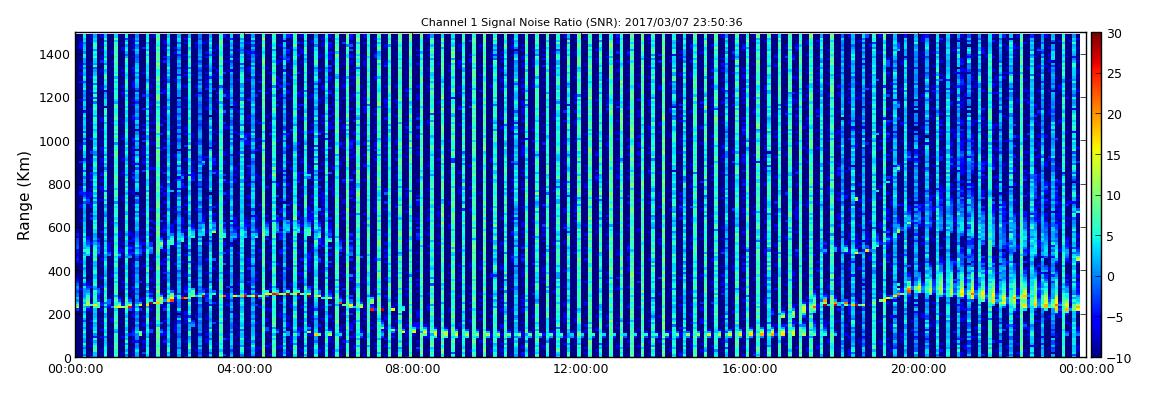Click the colorbar tick label 30
This screenshot has width=1150, height=407.
pos(1114,34)
